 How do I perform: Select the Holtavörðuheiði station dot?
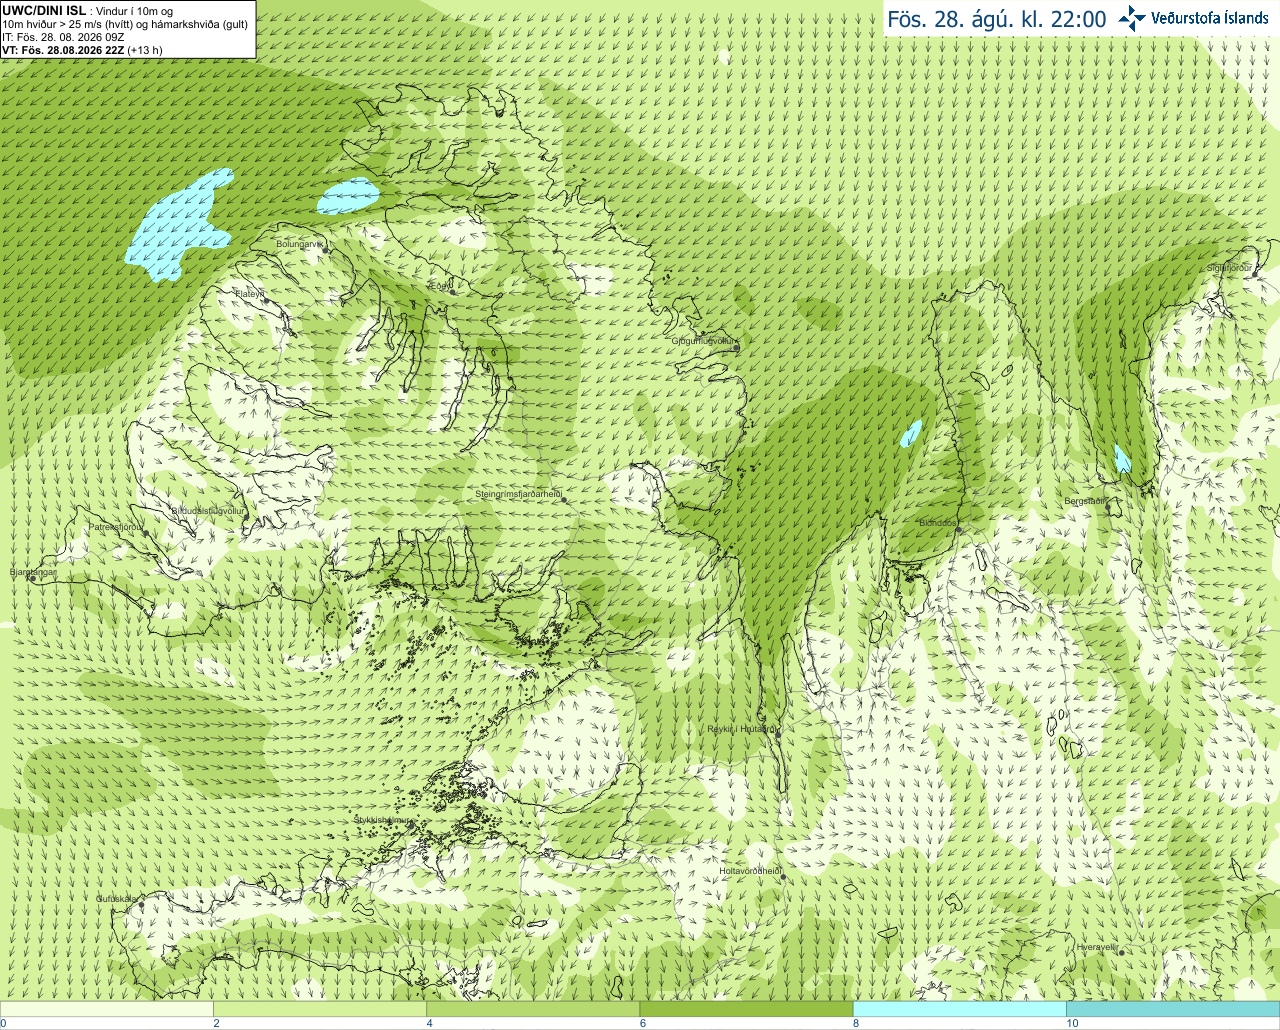pyautogui.click(x=783, y=877)
